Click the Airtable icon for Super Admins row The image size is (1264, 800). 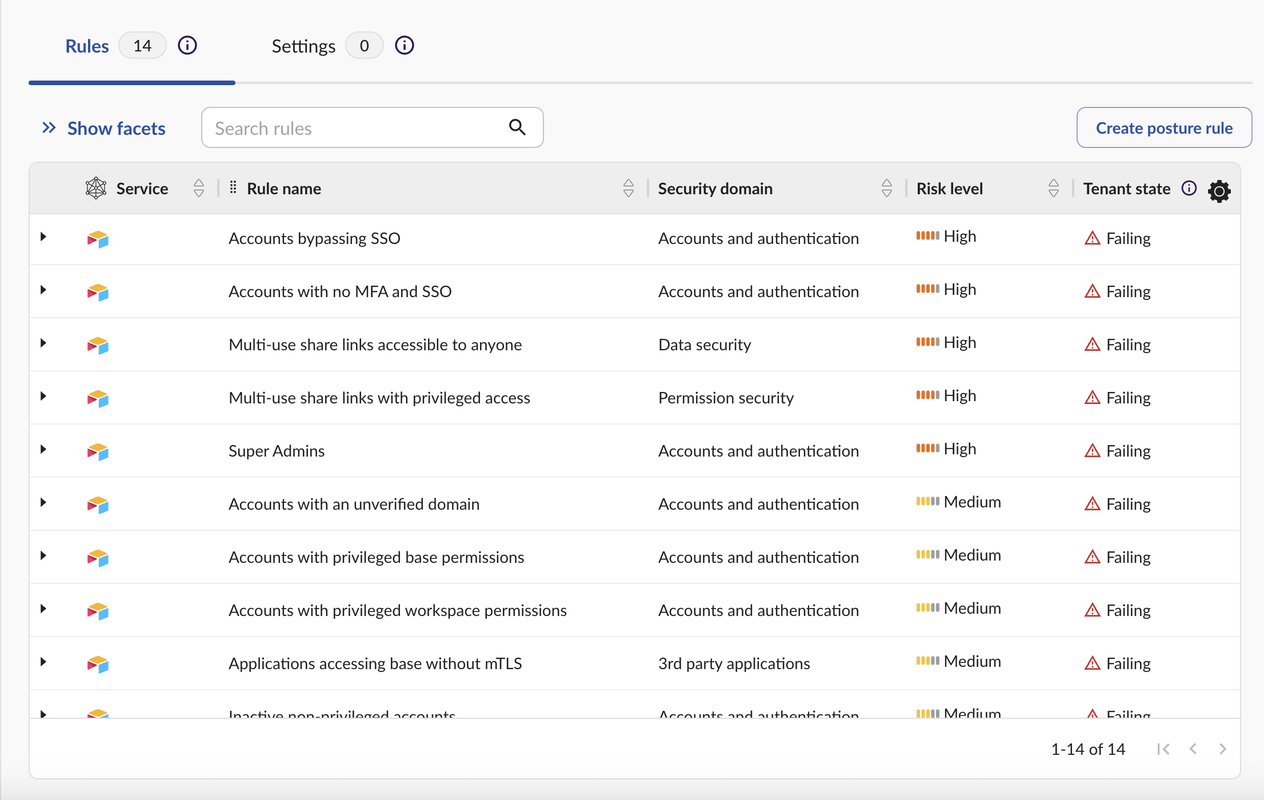coord(97,452)
